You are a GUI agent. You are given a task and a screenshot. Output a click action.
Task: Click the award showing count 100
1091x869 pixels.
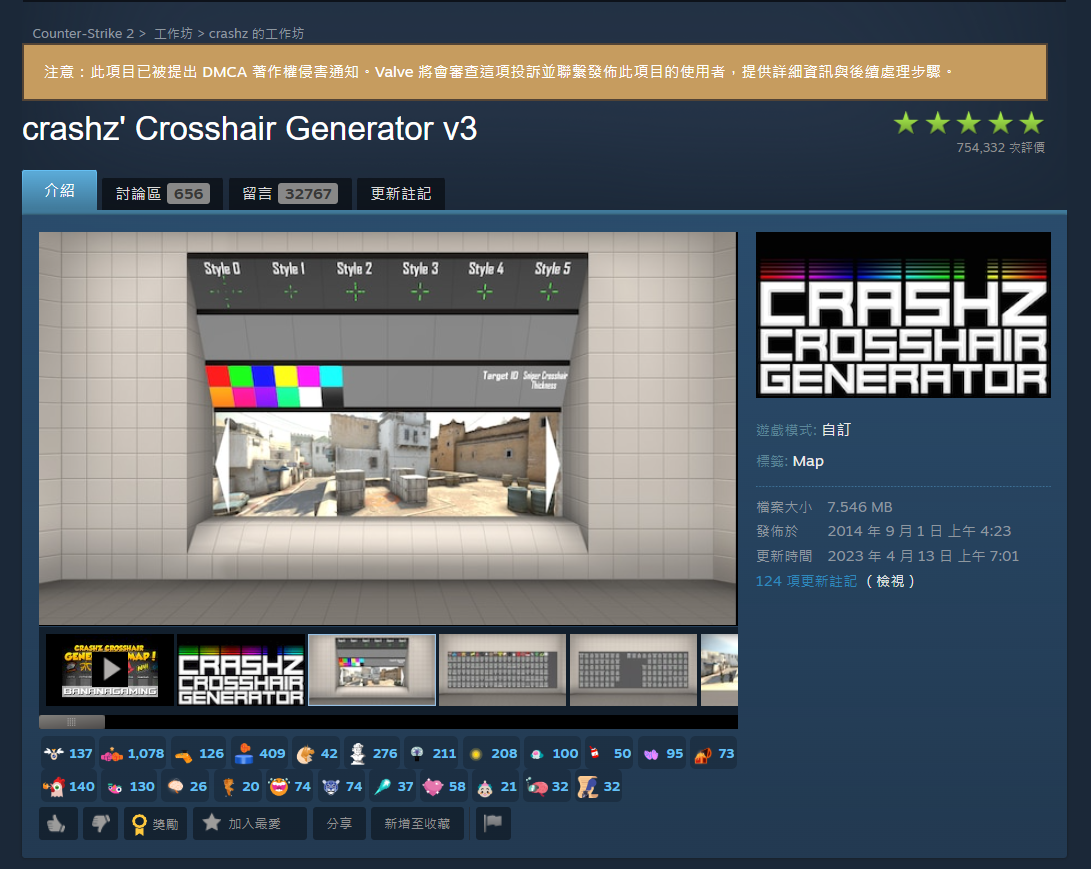[553, 754]
